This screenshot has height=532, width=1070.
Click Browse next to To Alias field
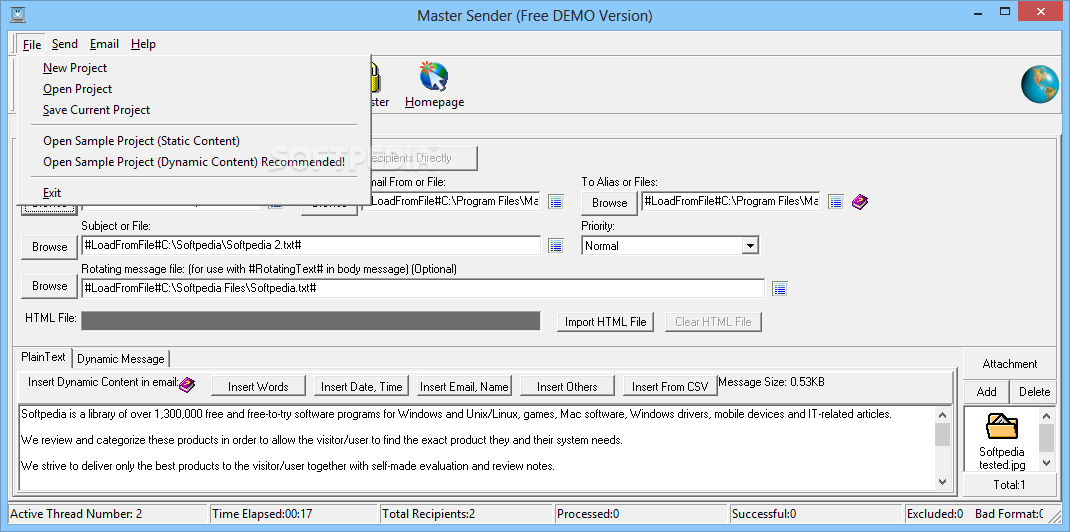coord(609,203)
